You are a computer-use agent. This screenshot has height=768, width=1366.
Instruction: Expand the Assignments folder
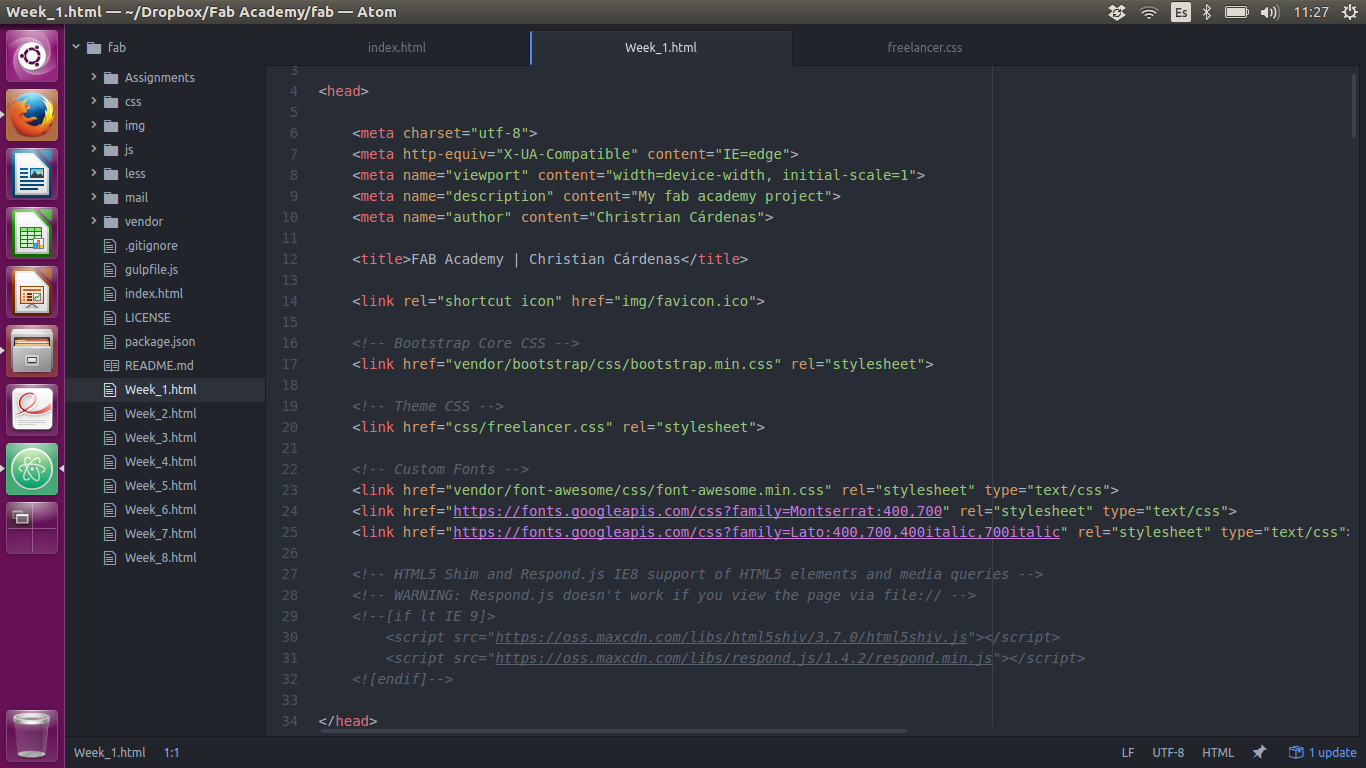point(159,77)
